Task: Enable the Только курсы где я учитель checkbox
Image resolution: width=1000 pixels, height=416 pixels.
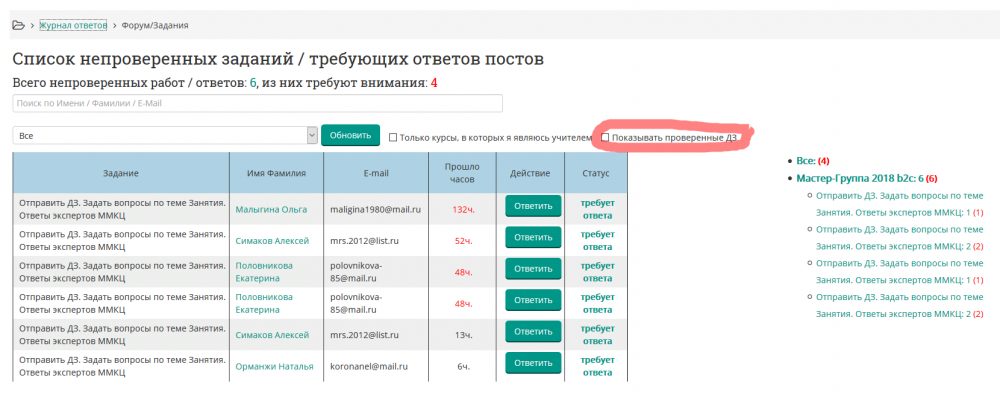Action: tap(393, 137)
